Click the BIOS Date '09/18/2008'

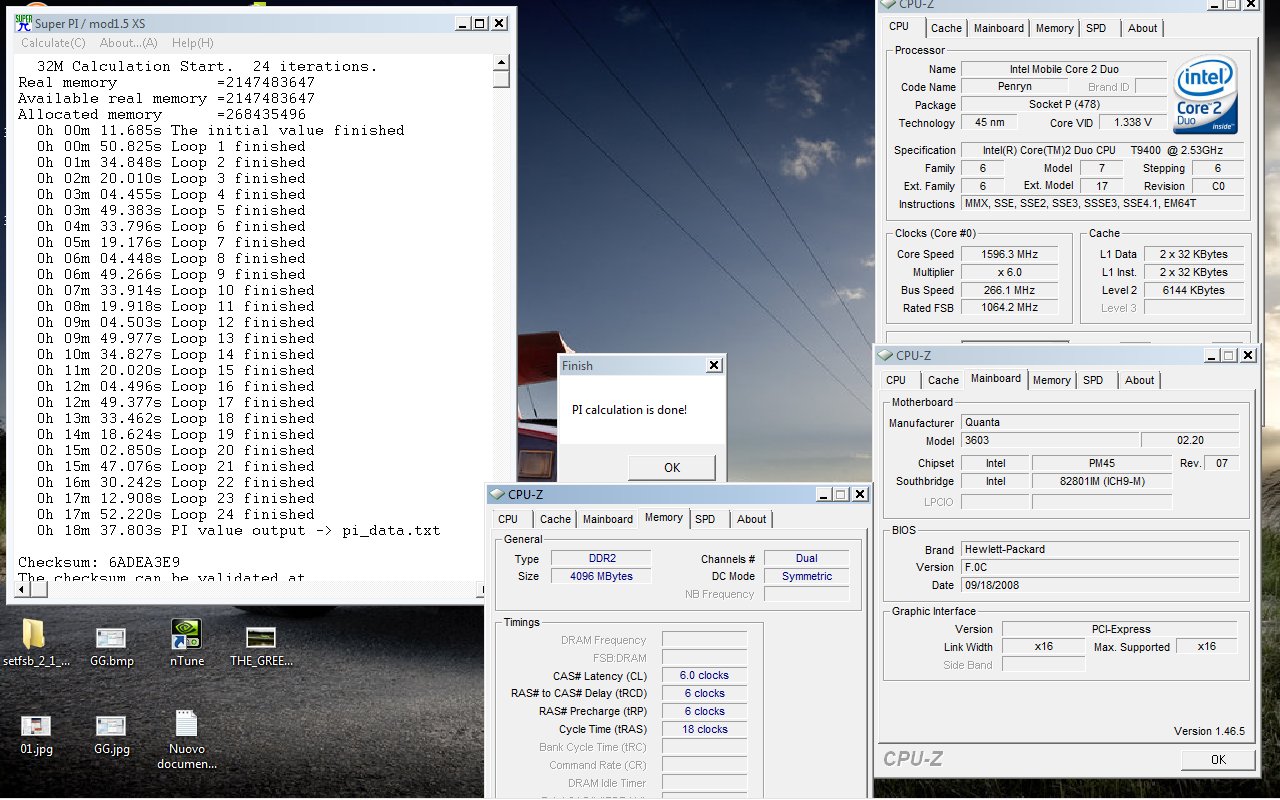click(1100, 585)
